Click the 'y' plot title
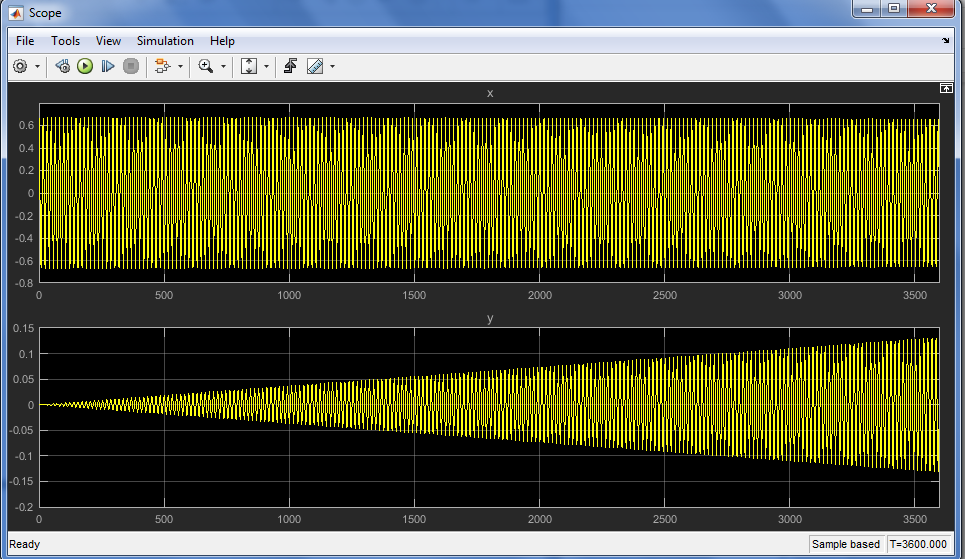 [490, 318]
